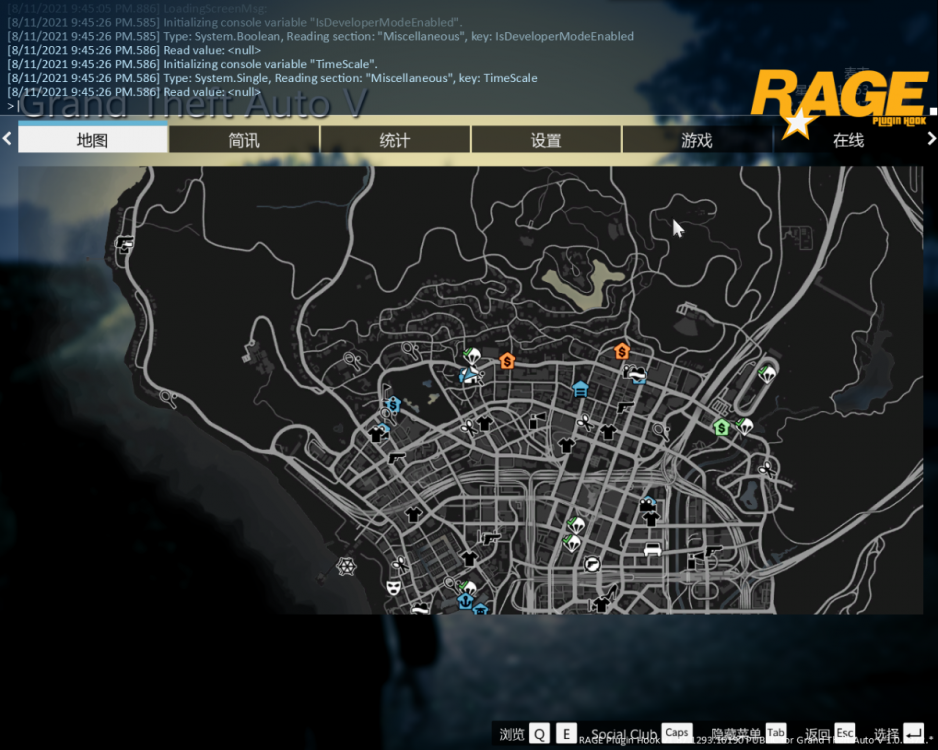Switch to the 简讯 tab
Viewport: 938px width, 750px height.
[x=244, y=139]
